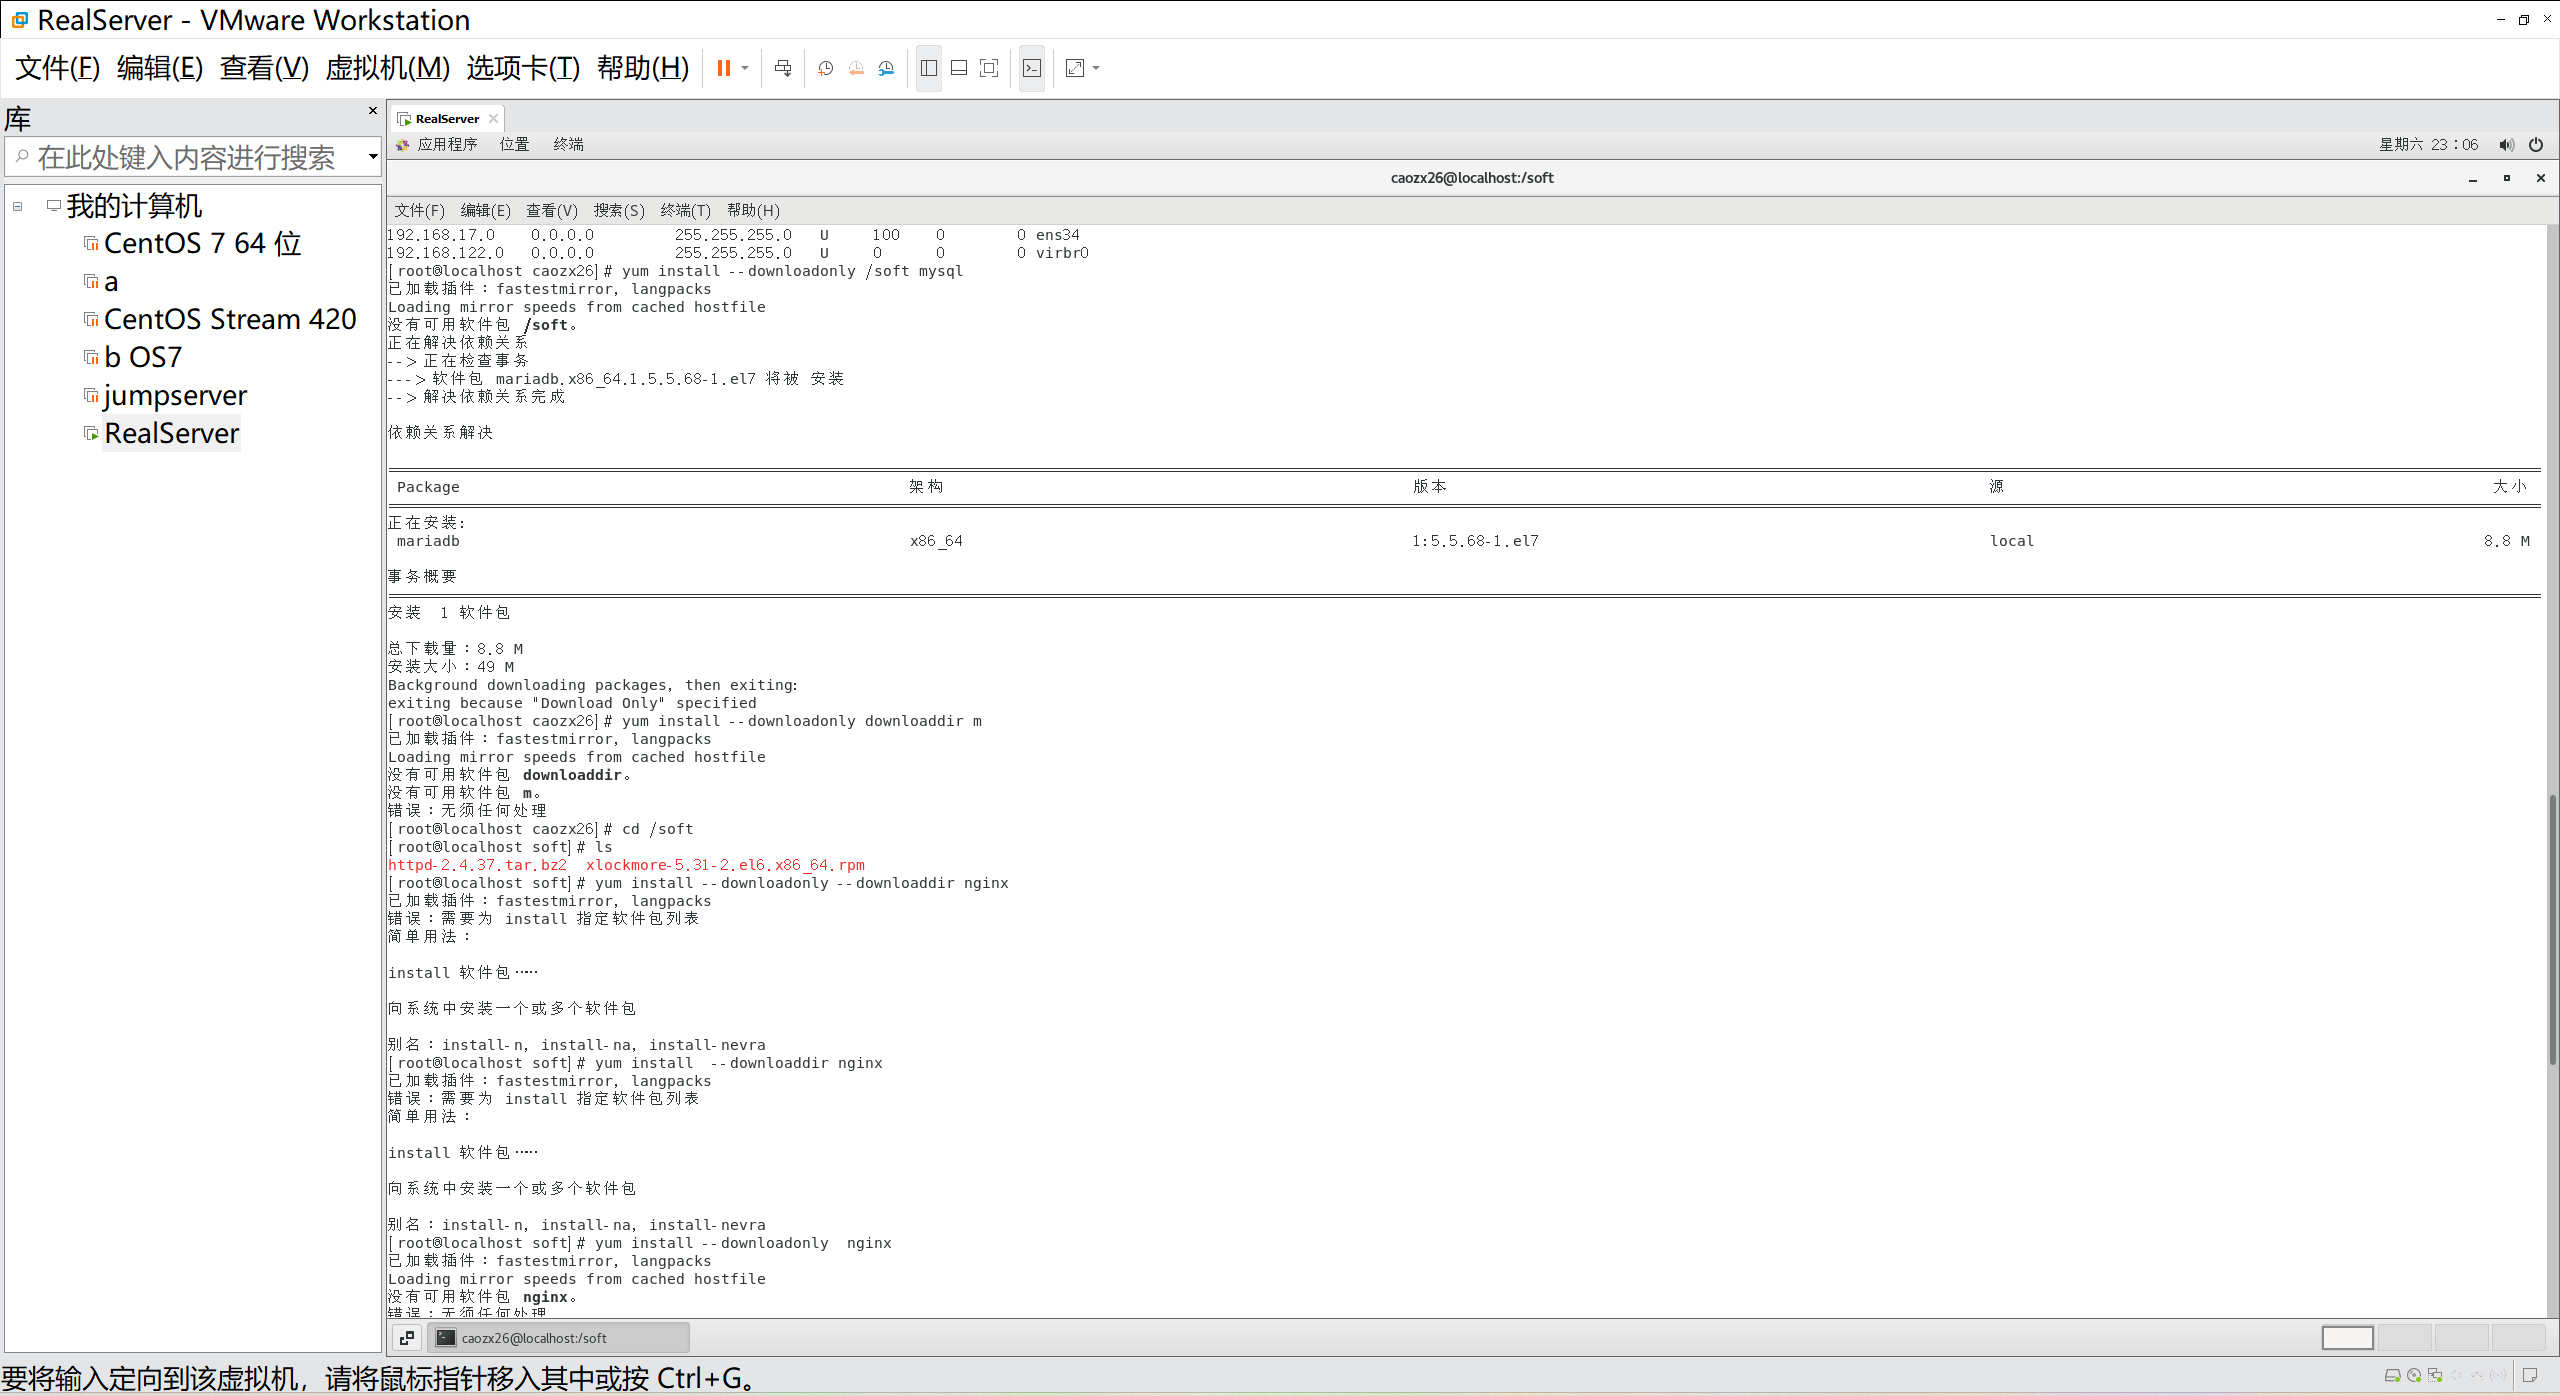Adjust the guest volume speaker control
2560x1396 pixels.
2505,145
